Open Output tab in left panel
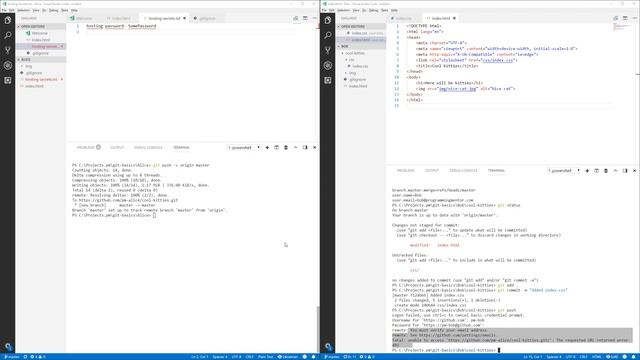 117,147
